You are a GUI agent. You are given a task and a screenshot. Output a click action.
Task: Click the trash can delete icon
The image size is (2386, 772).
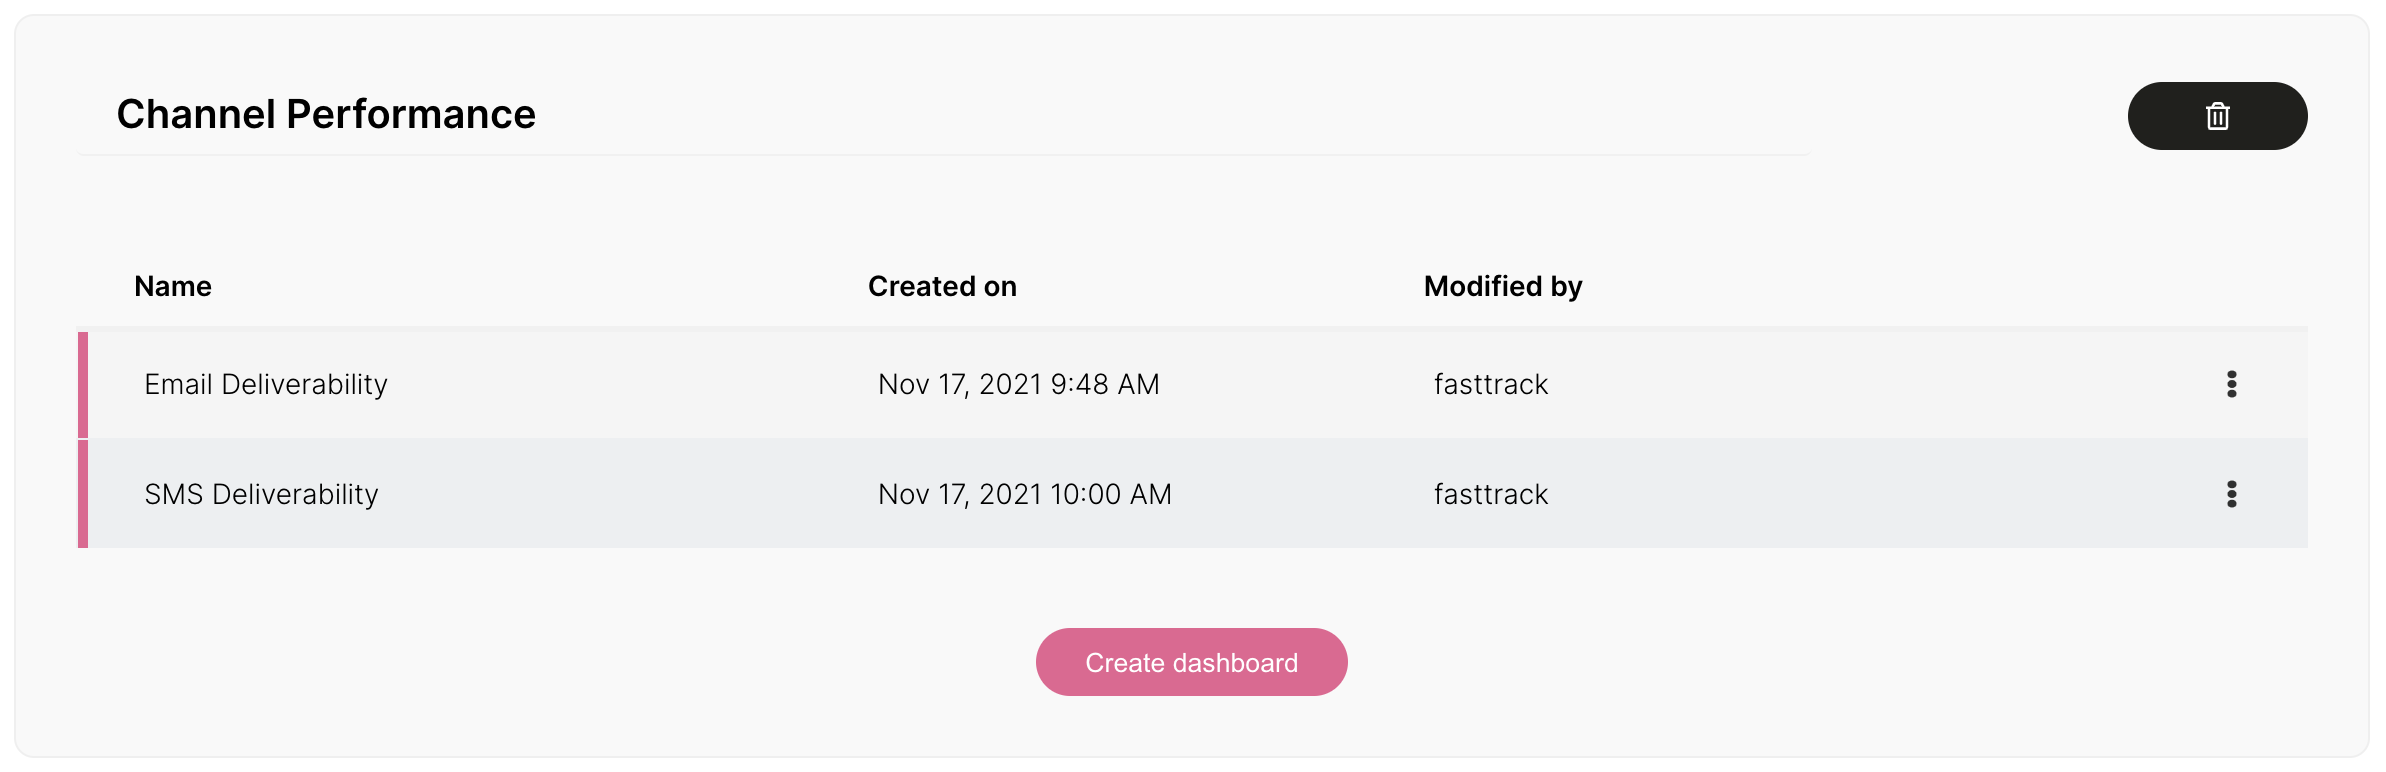pos(2217,116)
